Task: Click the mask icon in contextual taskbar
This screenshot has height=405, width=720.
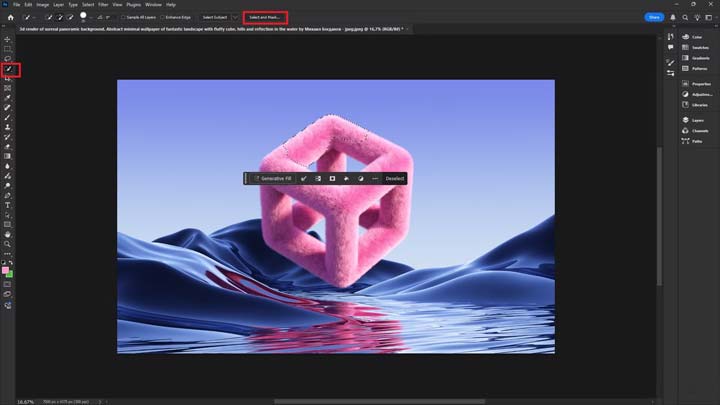Action: pos(332,179)
